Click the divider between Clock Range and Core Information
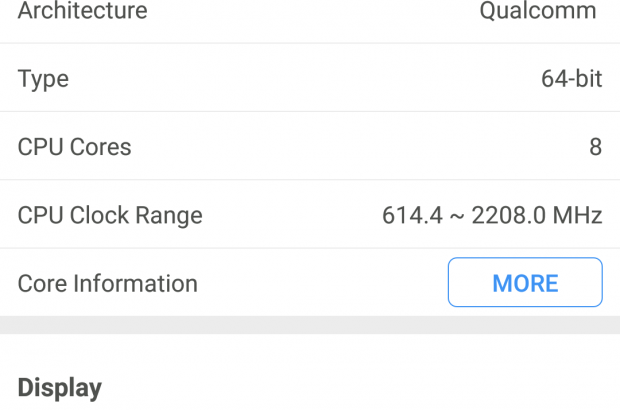This screenshot has width=620, height=410. point(310,248)
